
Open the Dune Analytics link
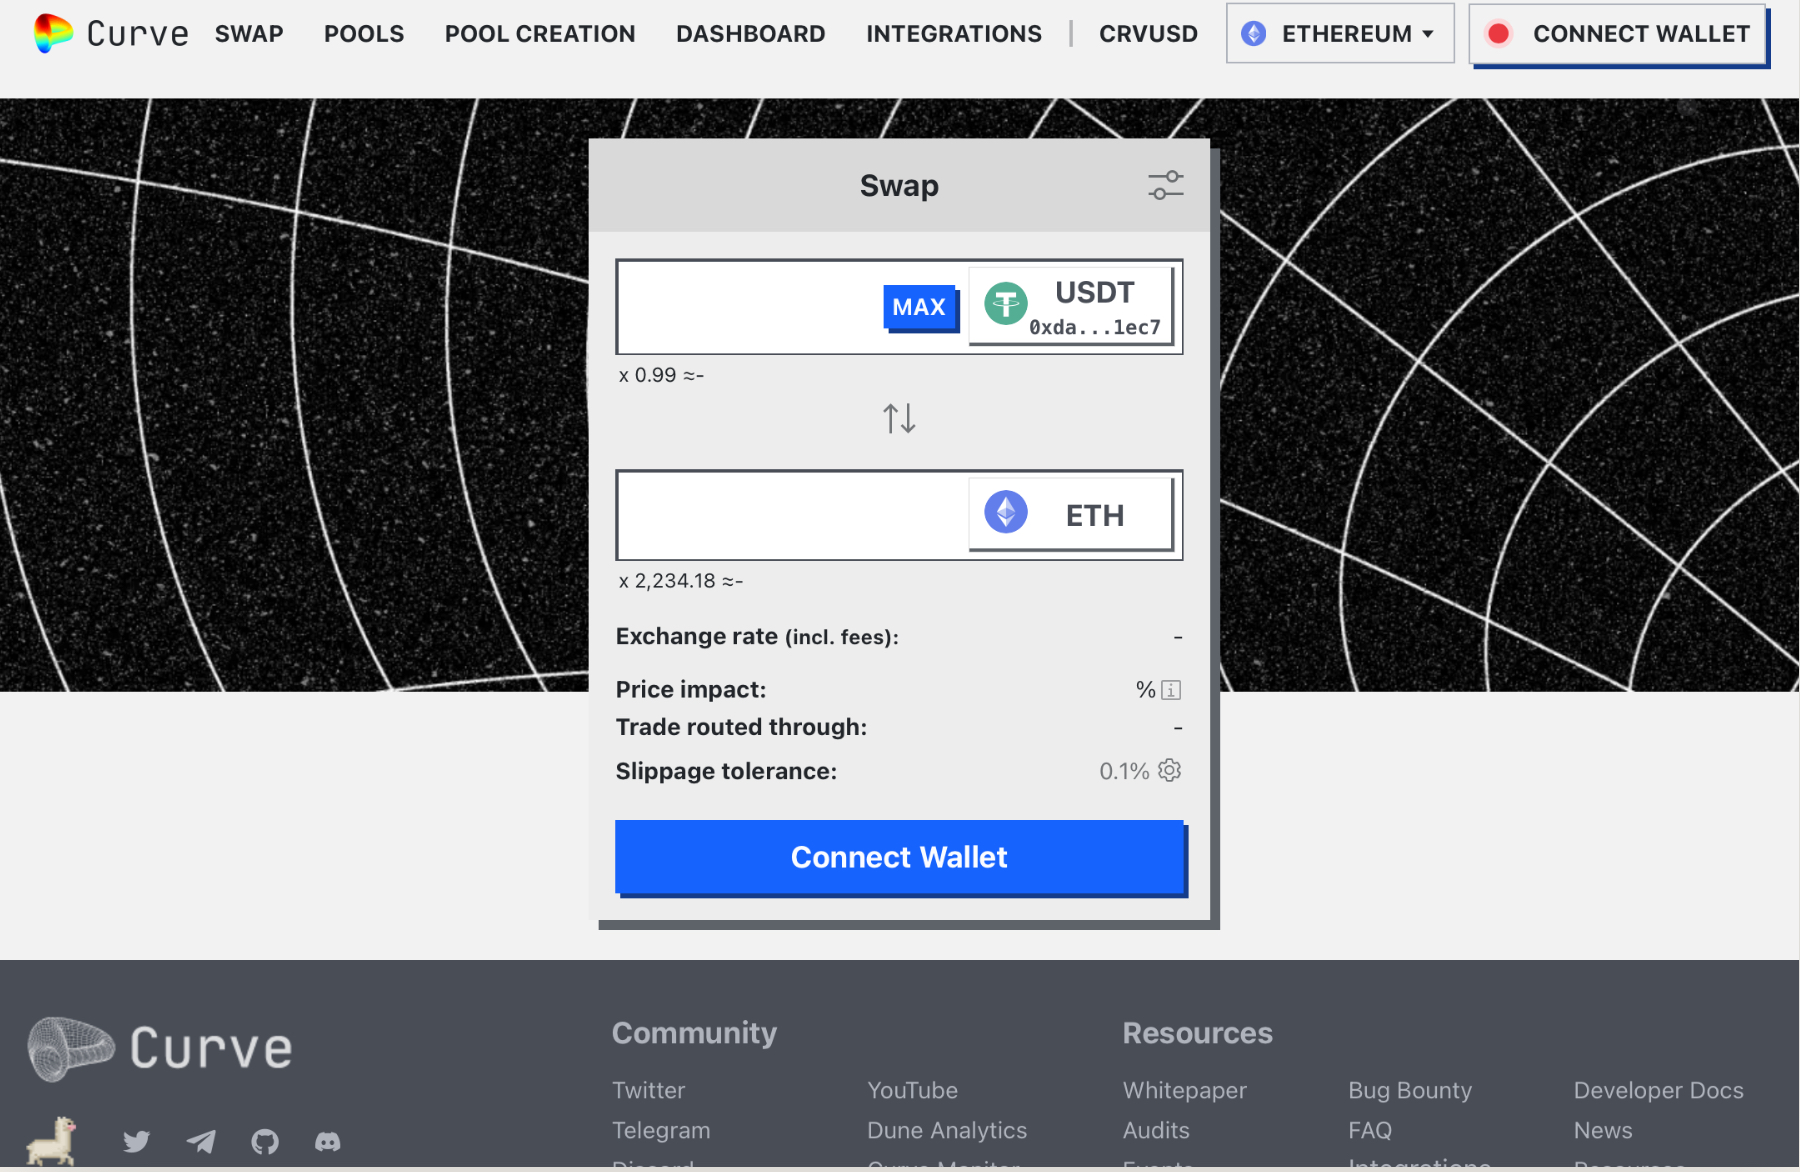(946, 1130)
